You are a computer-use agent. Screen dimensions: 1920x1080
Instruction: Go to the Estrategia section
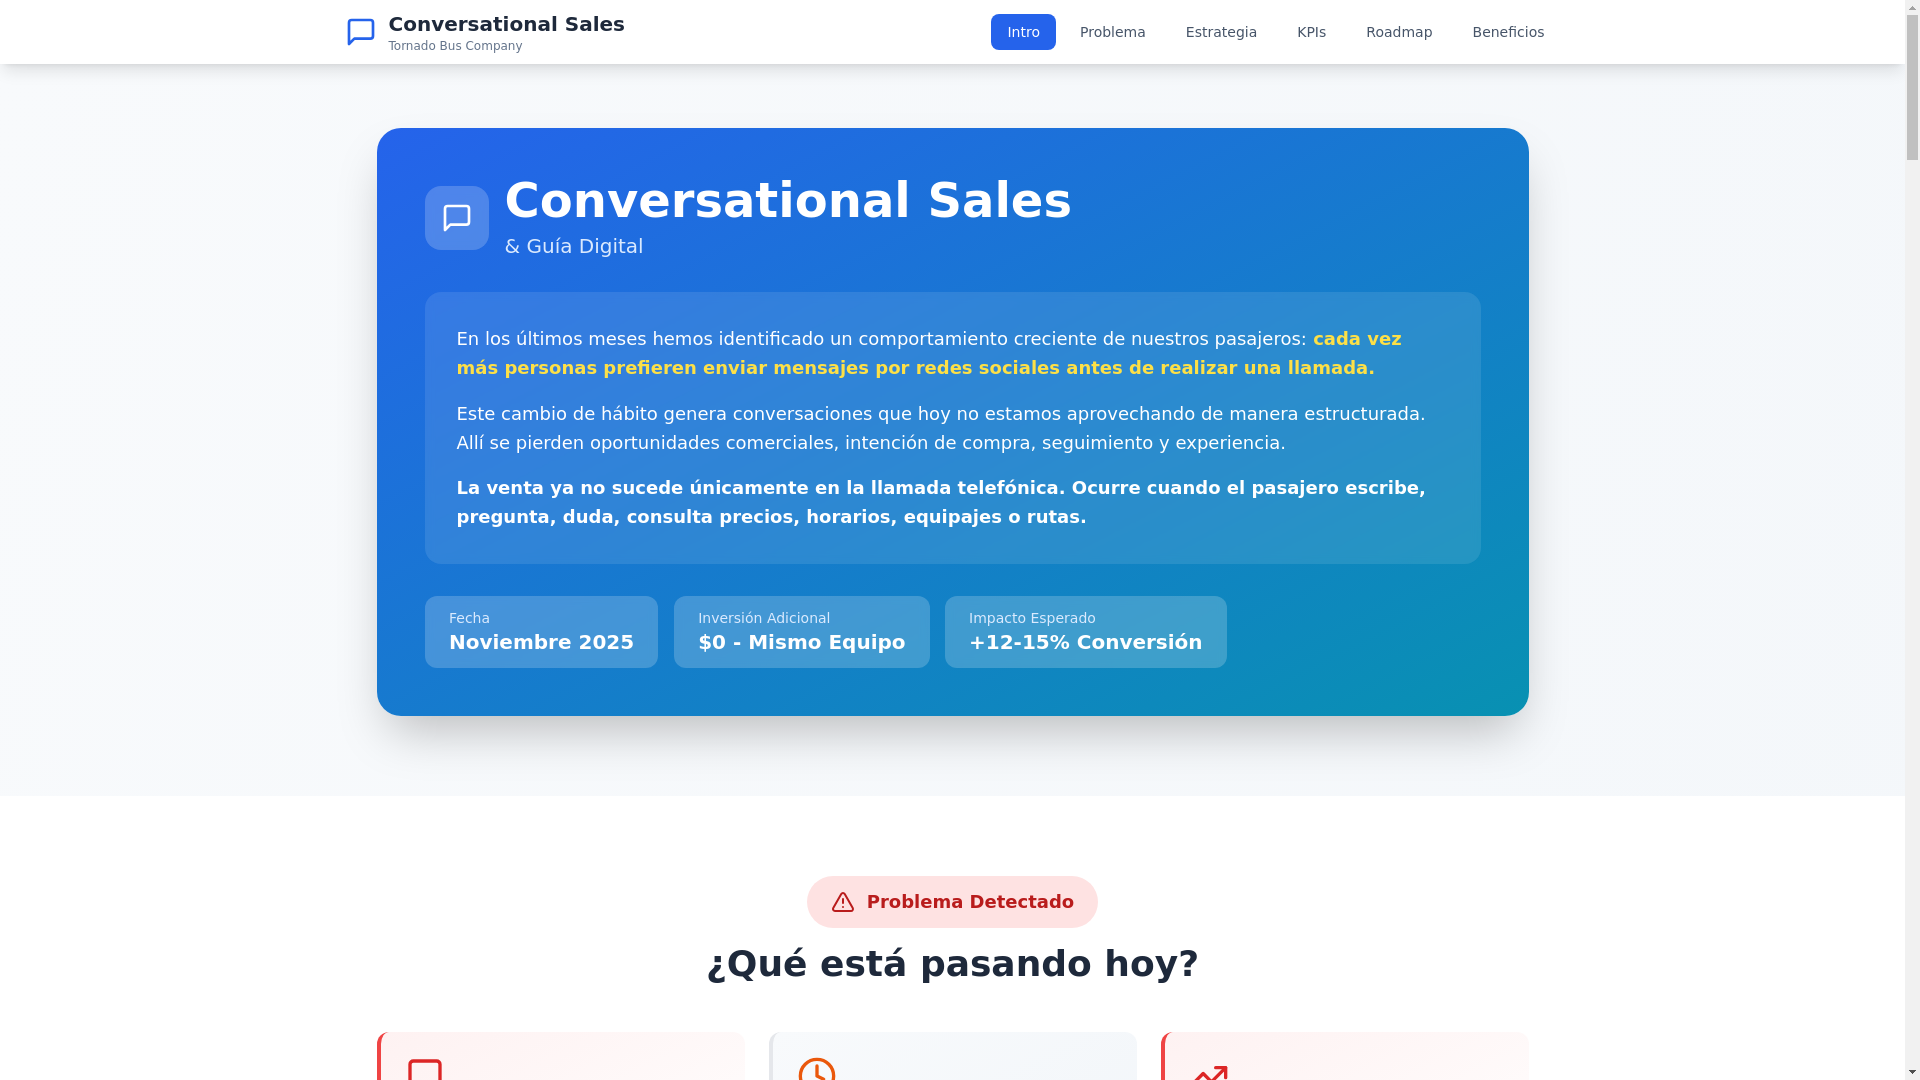1220,32
